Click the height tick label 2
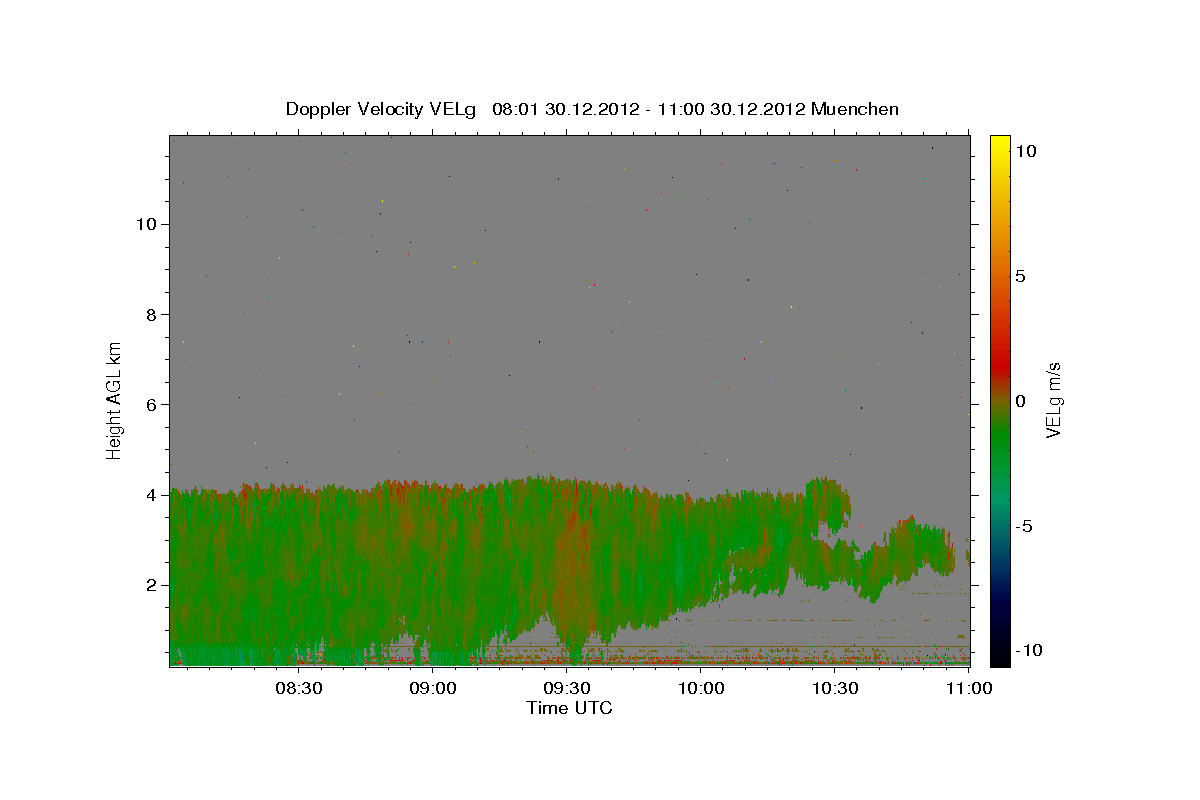The image size is (1200, 800). [x=152, y=585]
